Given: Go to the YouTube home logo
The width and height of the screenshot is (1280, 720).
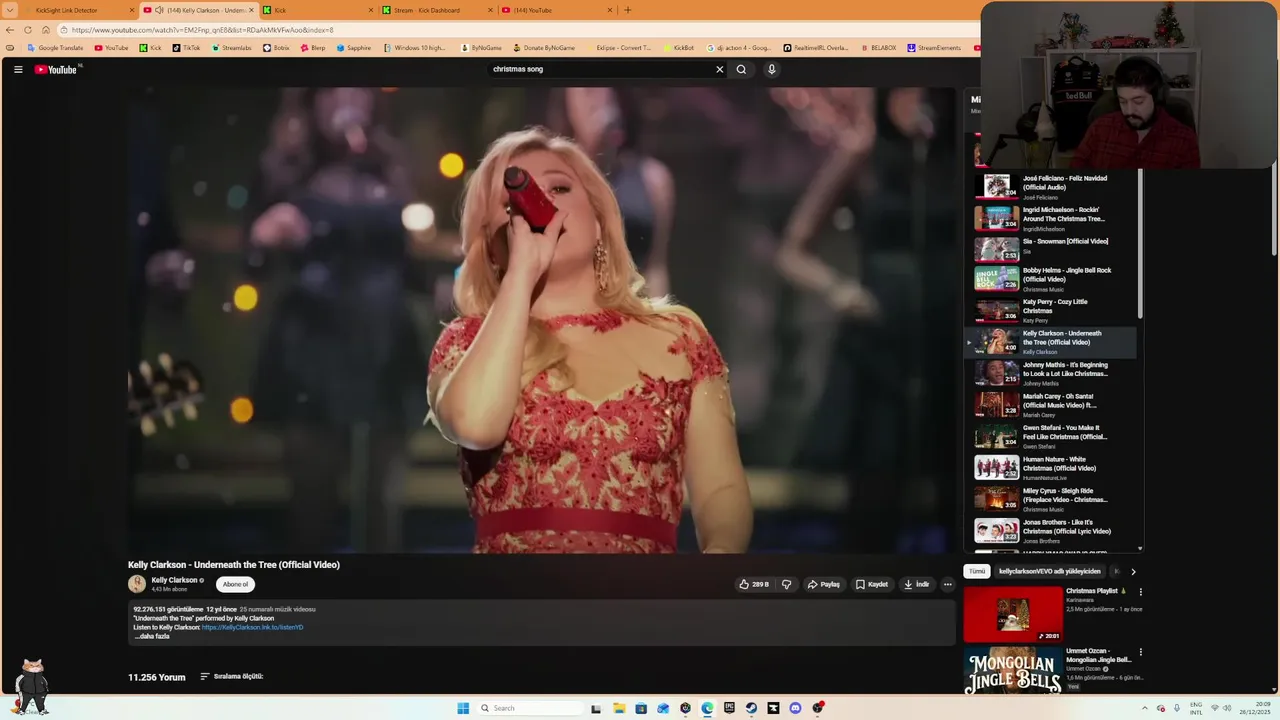Looking at the screenshot, I should tap(56, 69).
